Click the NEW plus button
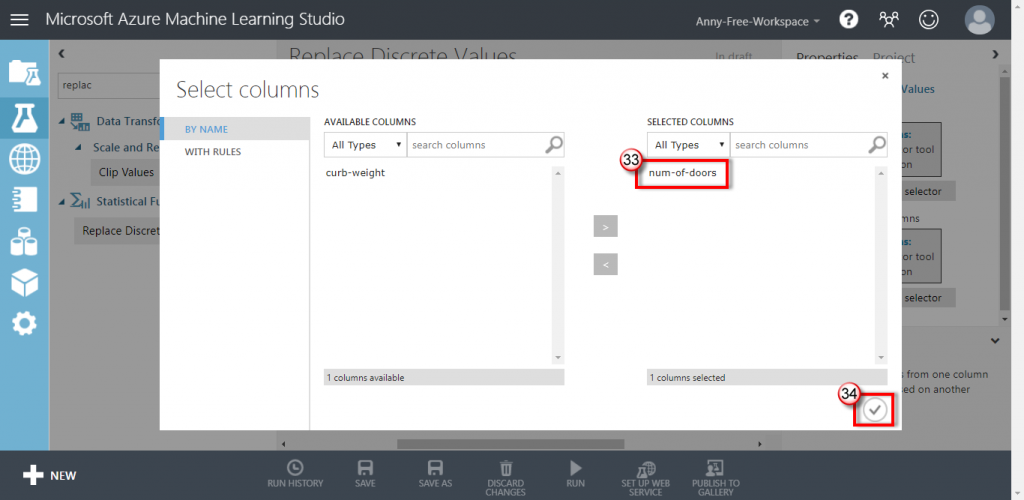 point(50,475)
